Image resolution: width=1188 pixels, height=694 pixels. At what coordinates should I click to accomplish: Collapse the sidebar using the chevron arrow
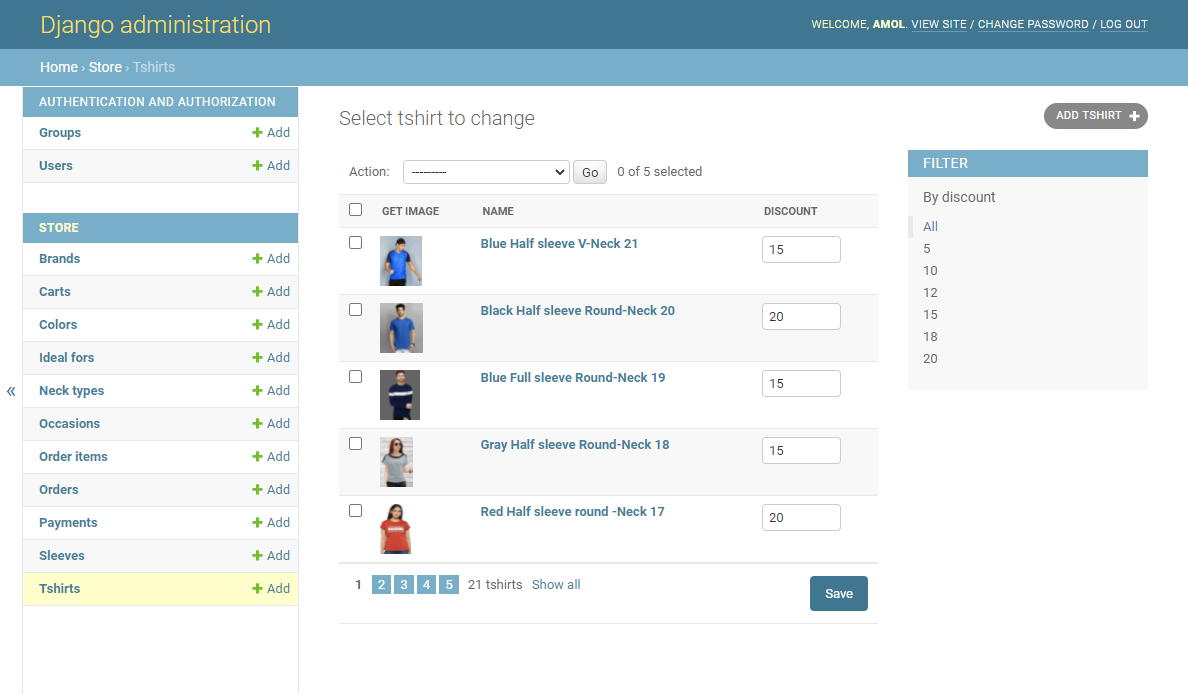[11, 391]
